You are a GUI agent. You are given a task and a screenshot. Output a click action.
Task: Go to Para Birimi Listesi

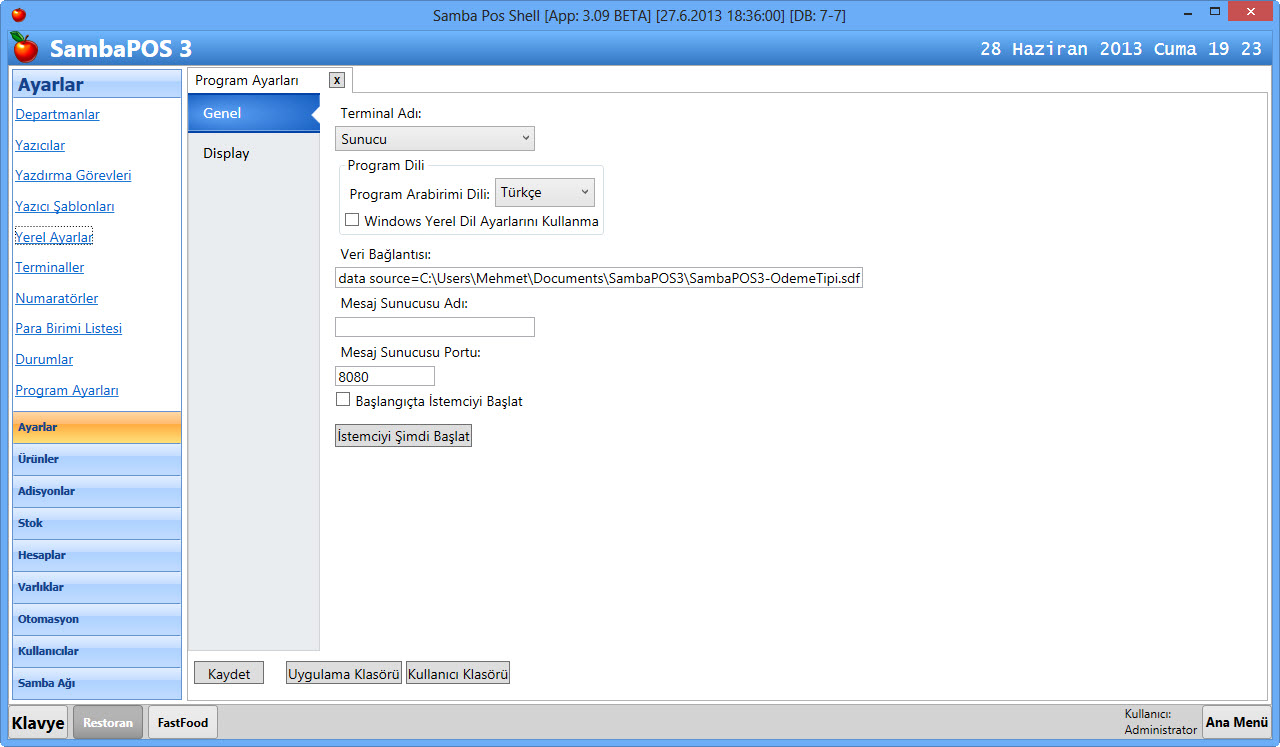pyautogui.click(x=69, y=328)
